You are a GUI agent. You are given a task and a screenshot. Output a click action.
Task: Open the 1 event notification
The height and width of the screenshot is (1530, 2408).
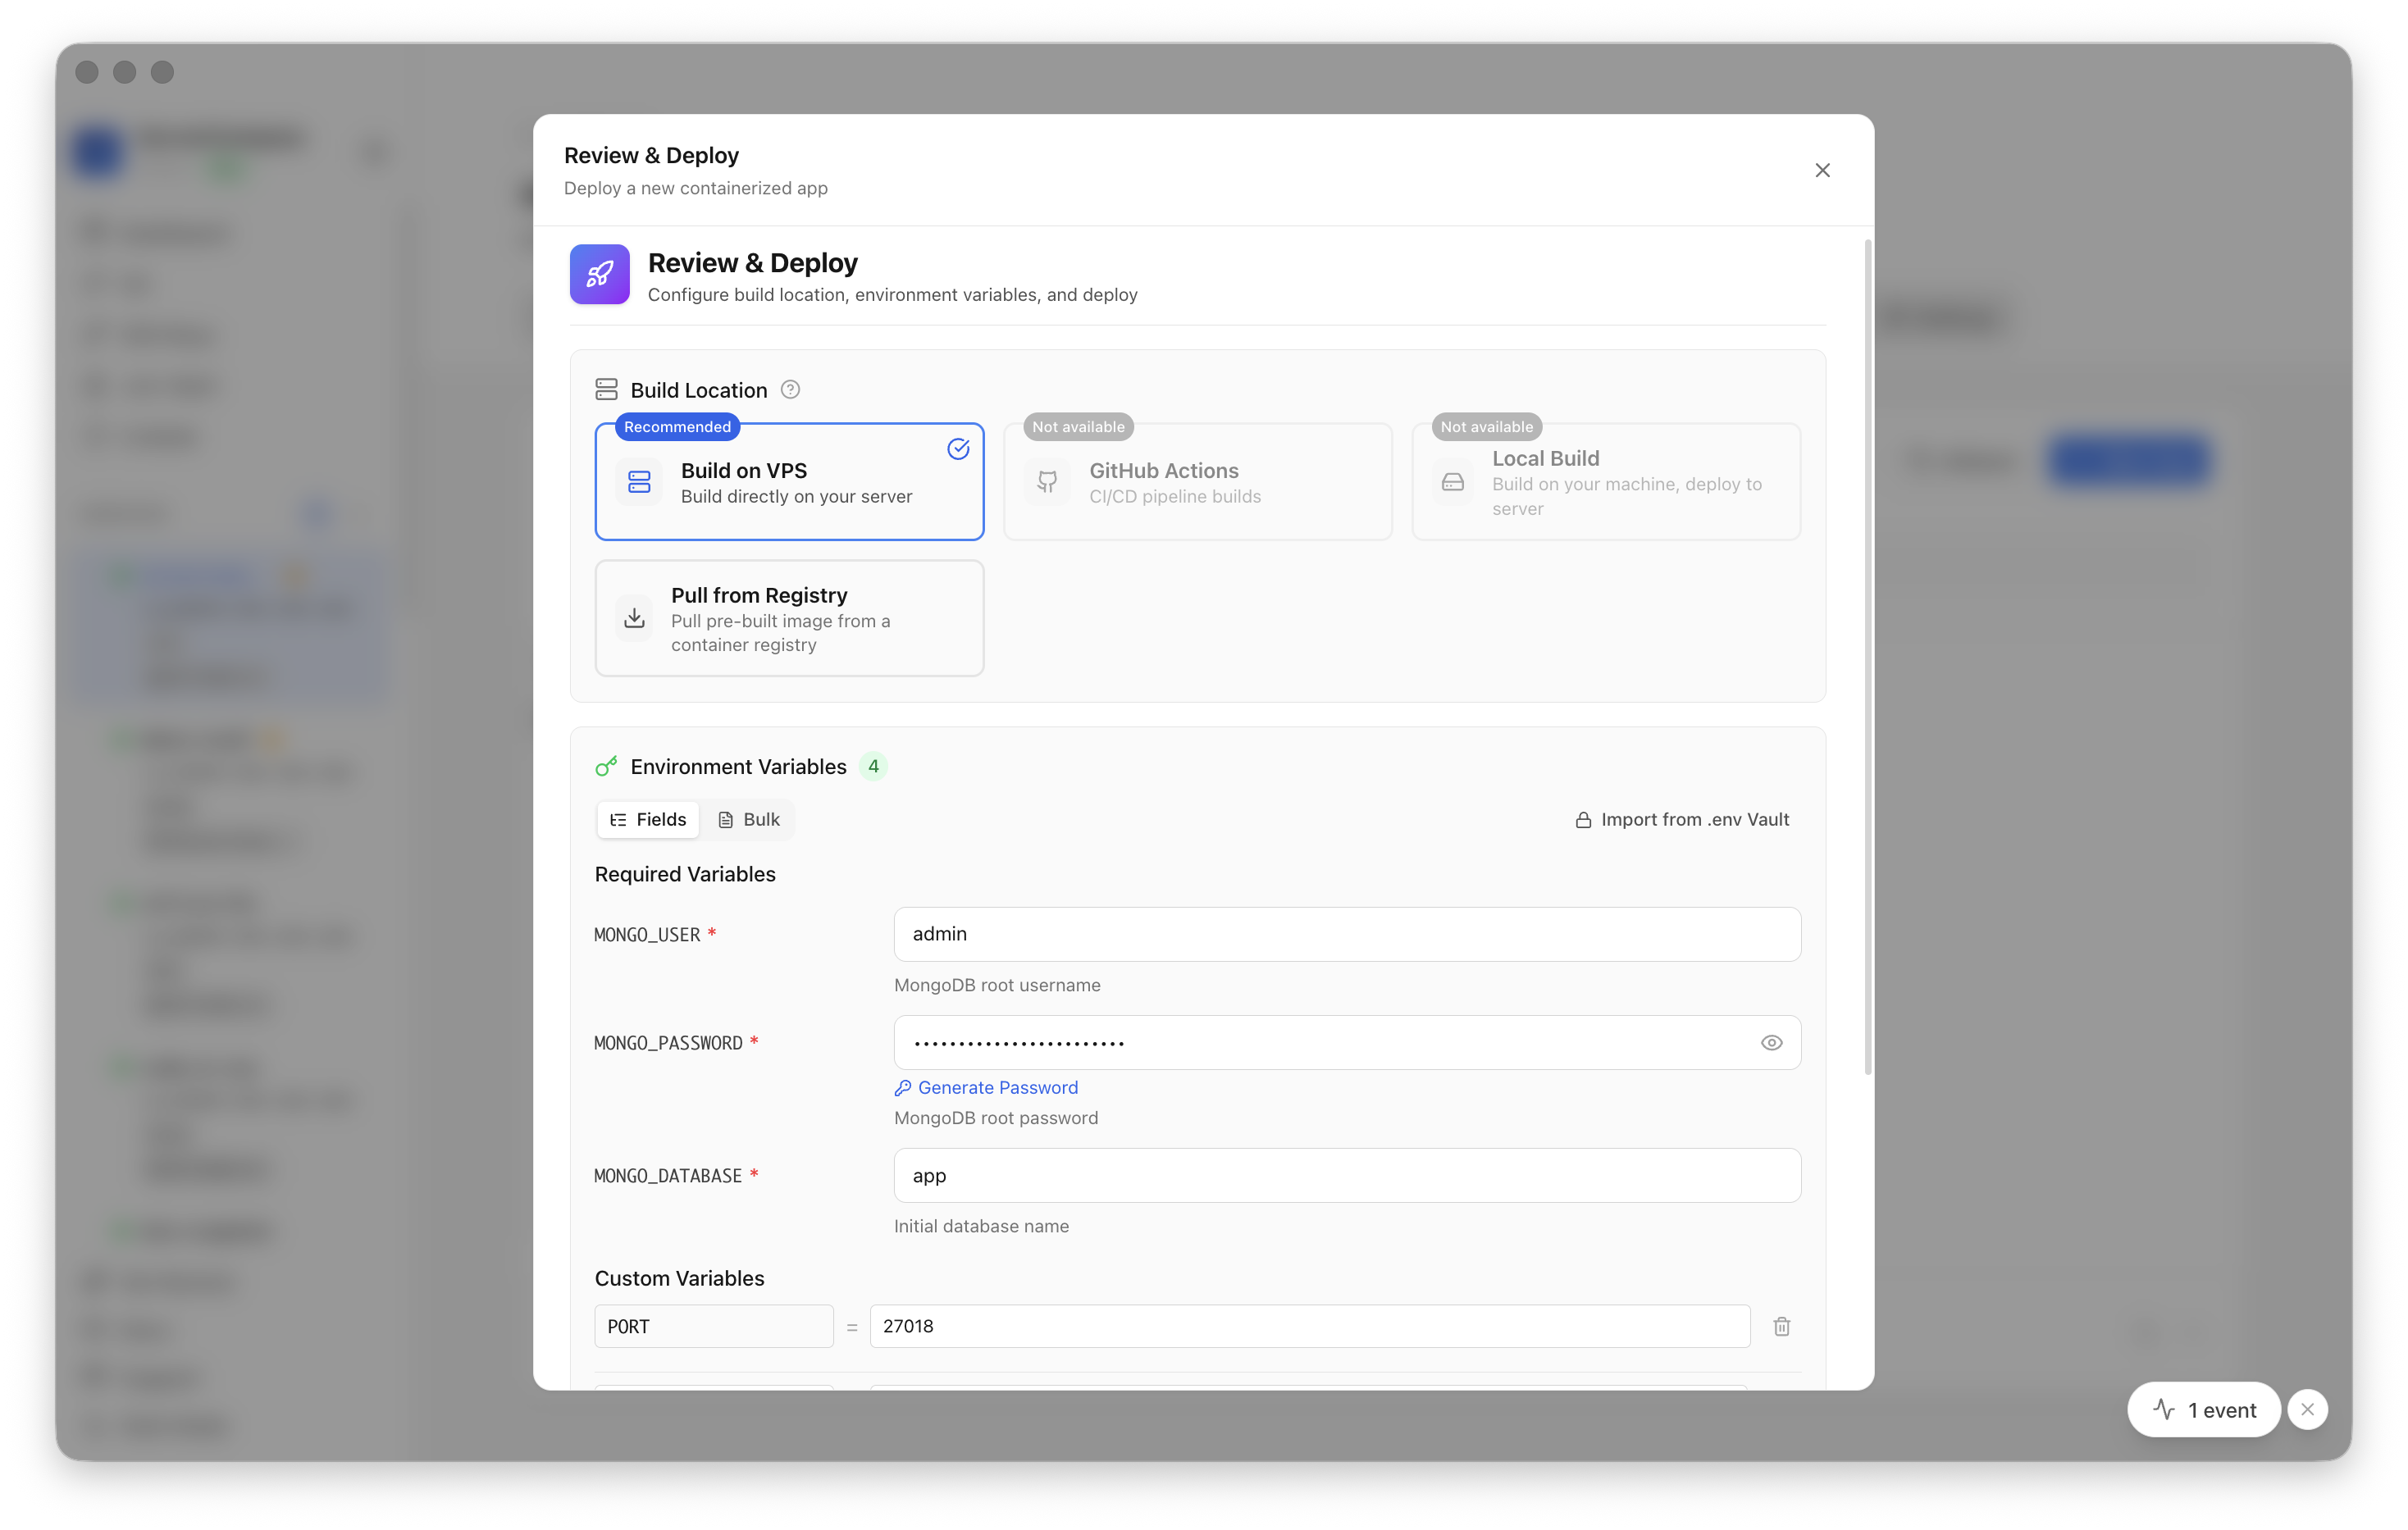[2204, 1410]
